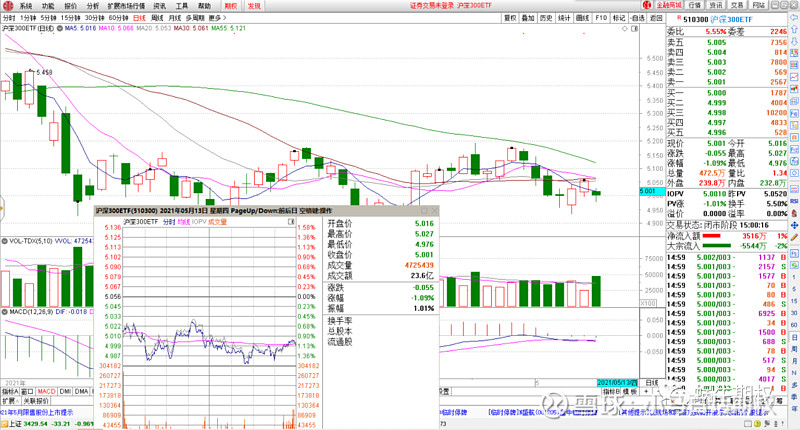800x430 pixels.
Task: Select the 30分钟 period
Action: point(95,18)
